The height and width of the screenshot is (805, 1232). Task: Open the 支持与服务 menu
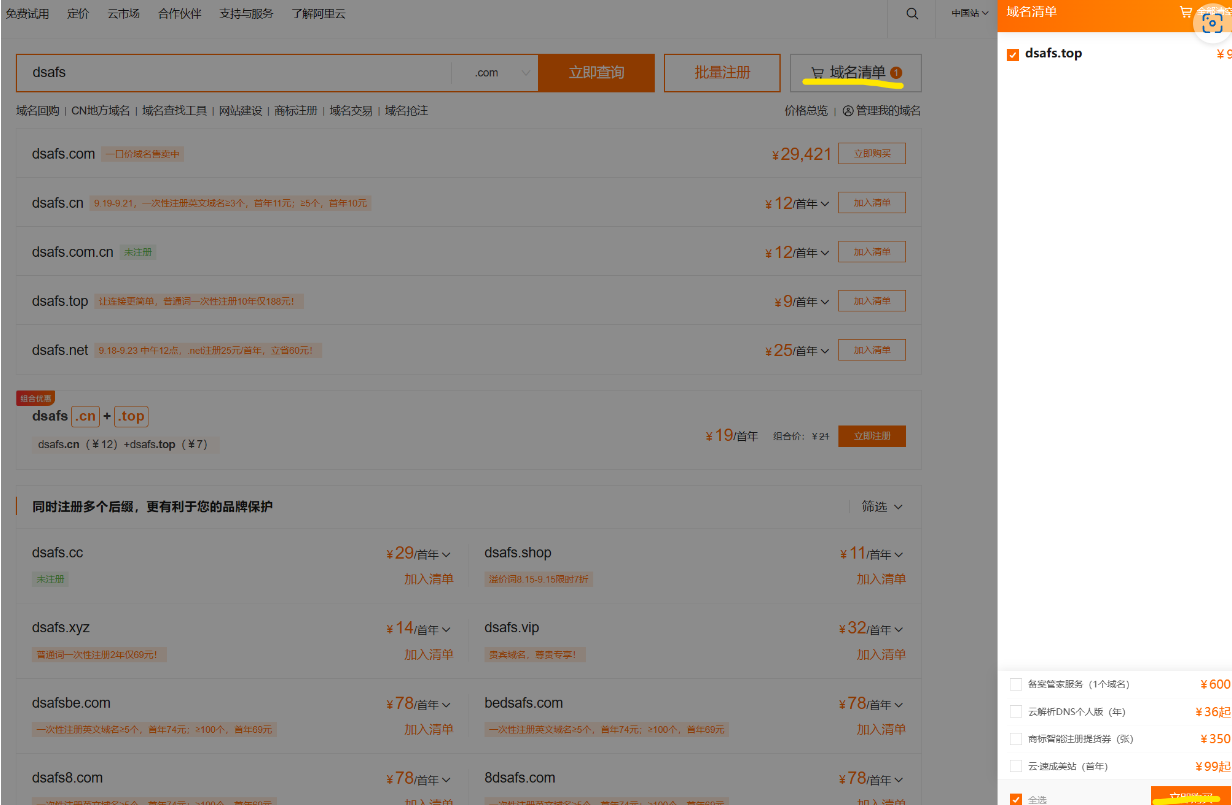point(246,14)
